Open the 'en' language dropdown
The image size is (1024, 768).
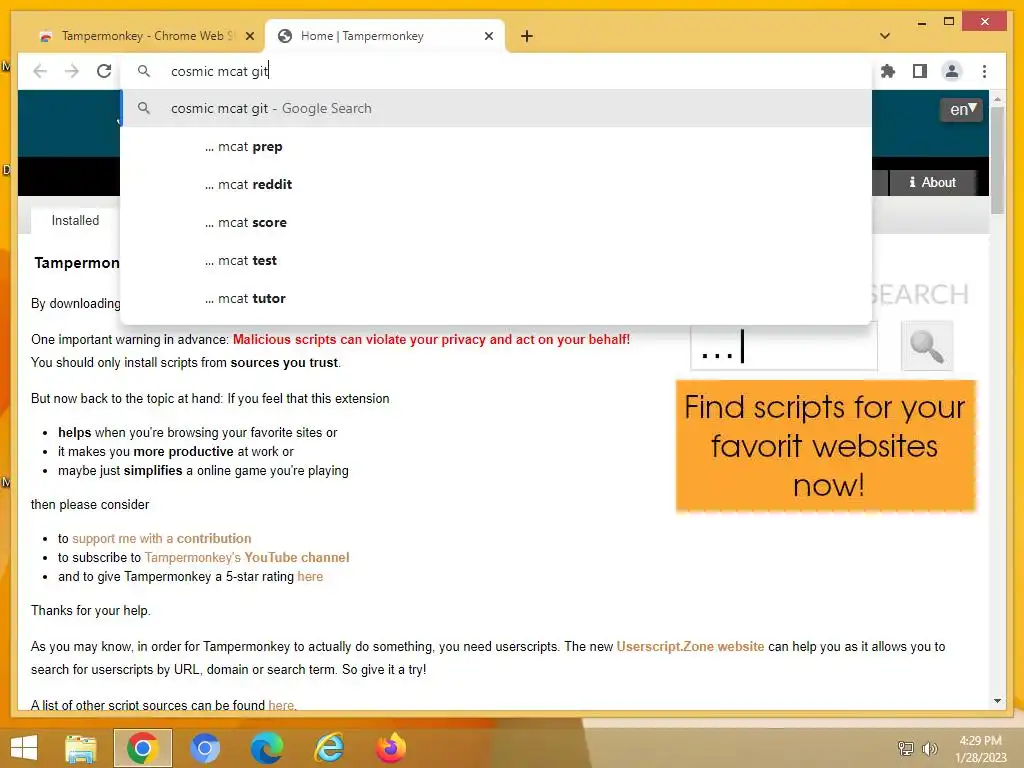tap(962, 109)
